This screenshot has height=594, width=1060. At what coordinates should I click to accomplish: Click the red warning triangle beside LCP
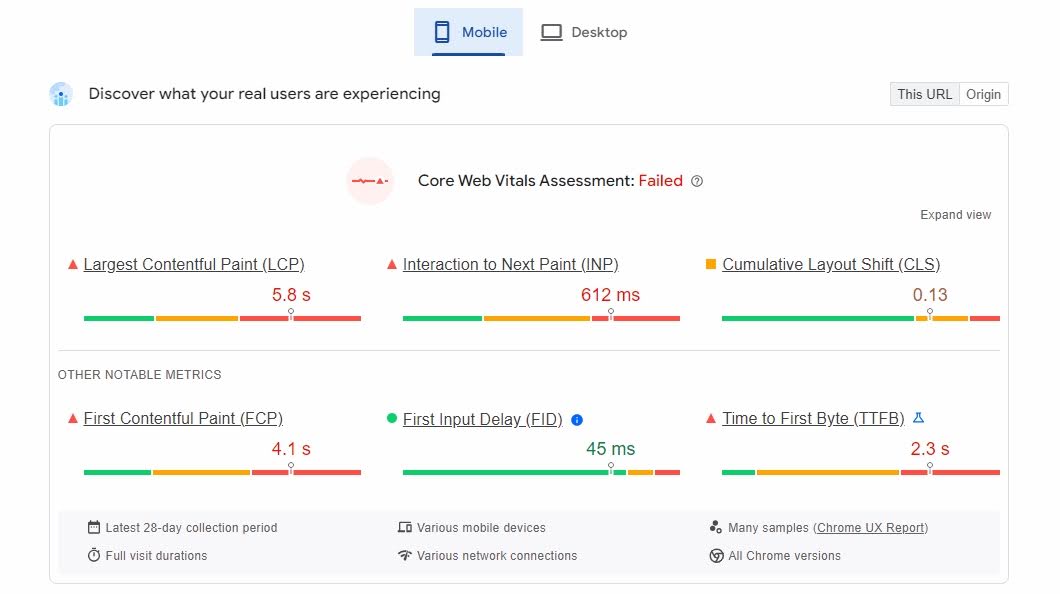[72, 264]
